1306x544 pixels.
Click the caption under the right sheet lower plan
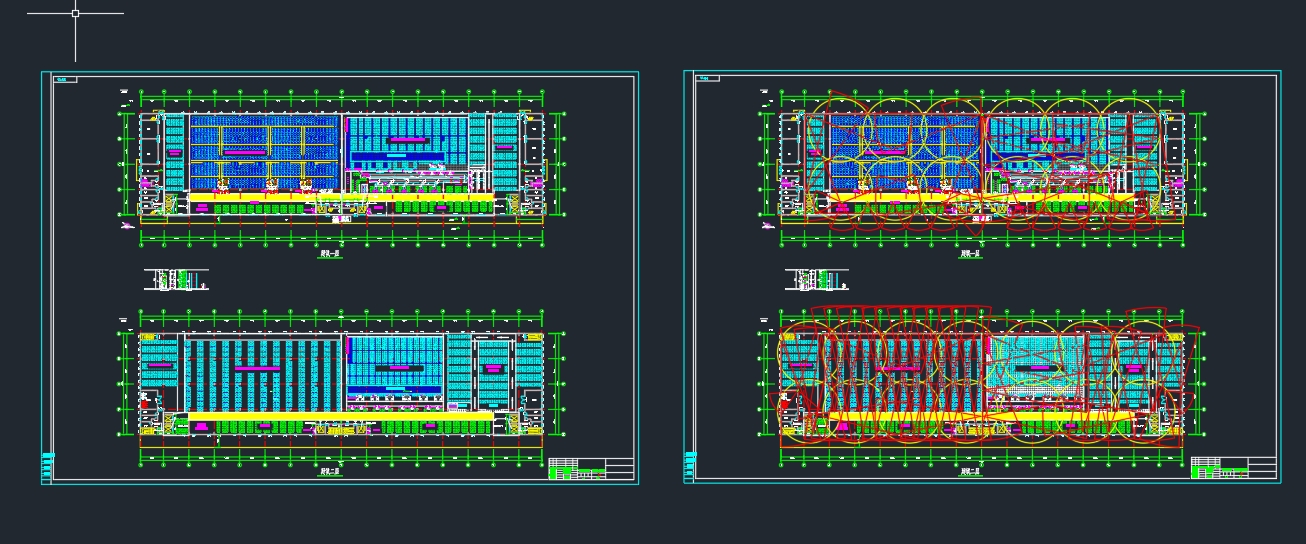[971, 471]
